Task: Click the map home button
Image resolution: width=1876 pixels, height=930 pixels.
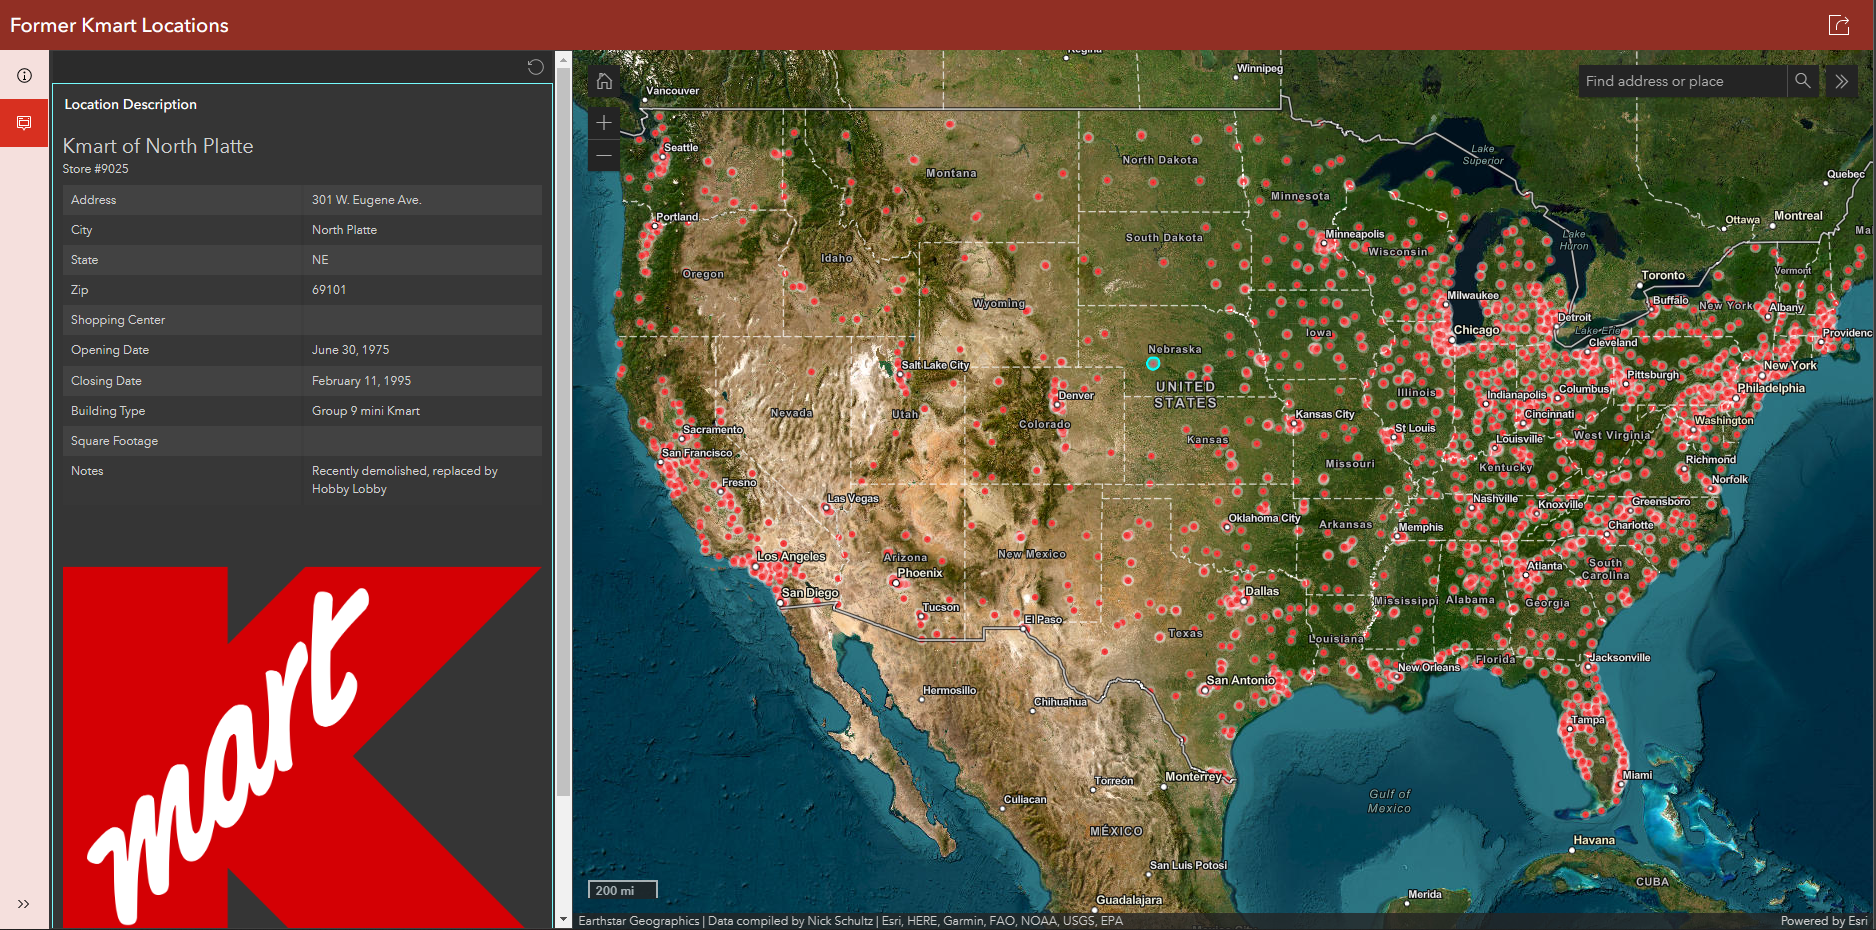Action: point(604,81)
